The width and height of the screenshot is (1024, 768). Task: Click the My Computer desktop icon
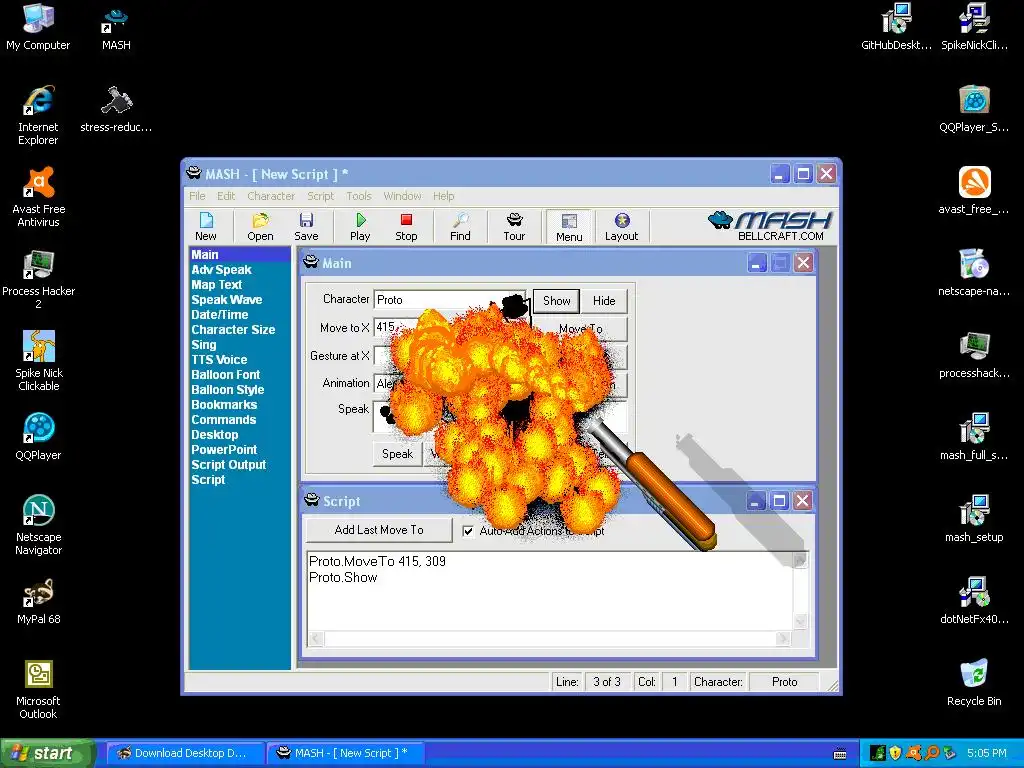(x=38, y=27)
